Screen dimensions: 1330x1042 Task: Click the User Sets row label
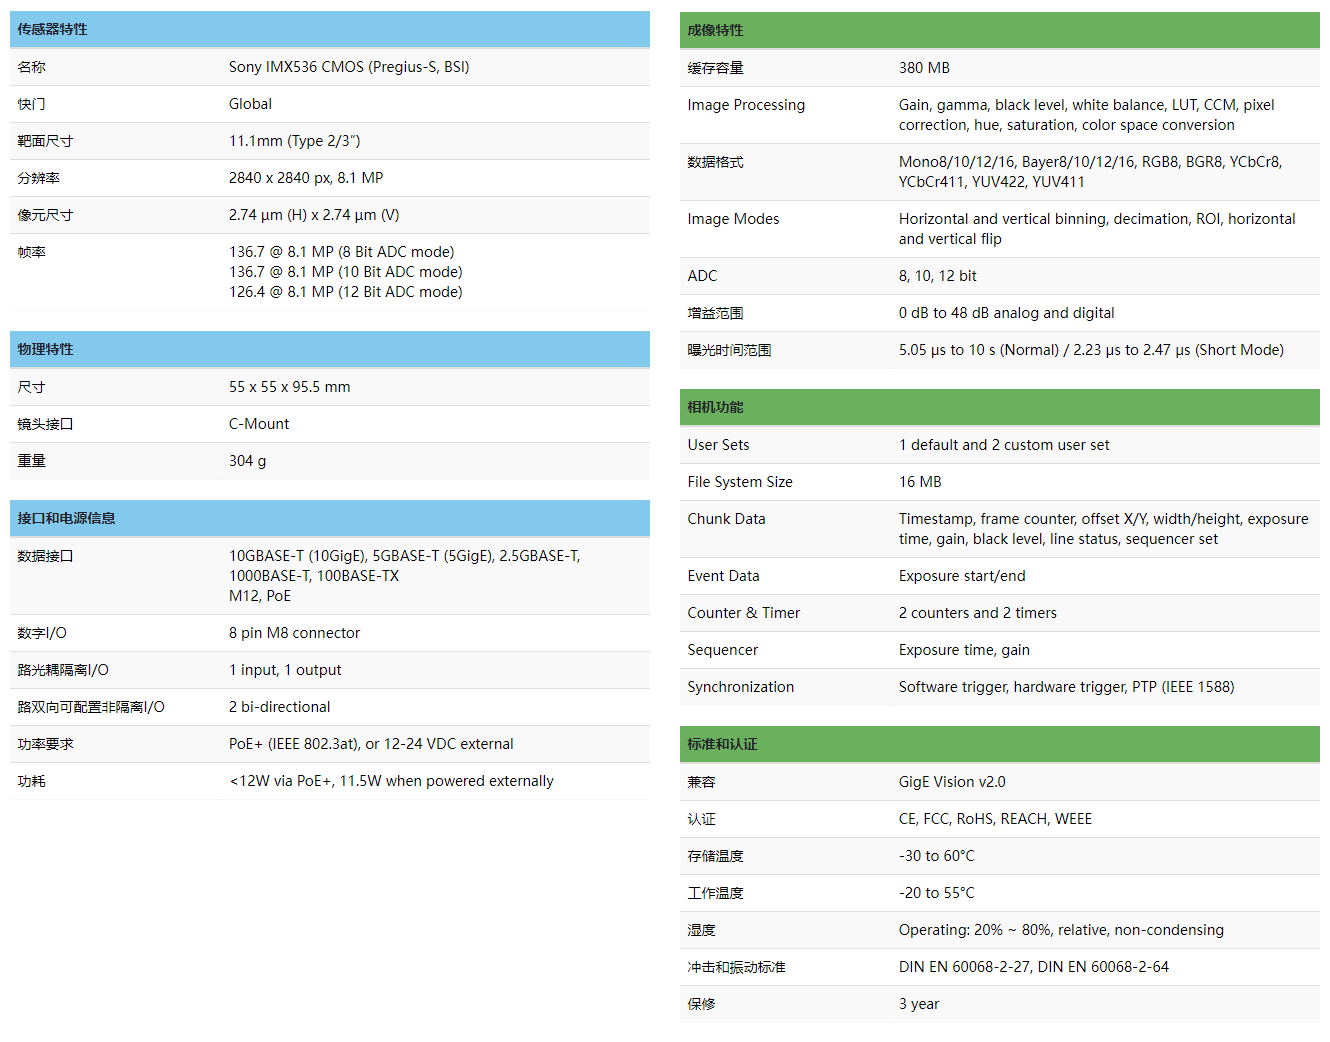pyautogui.click(x=718, y=445)
